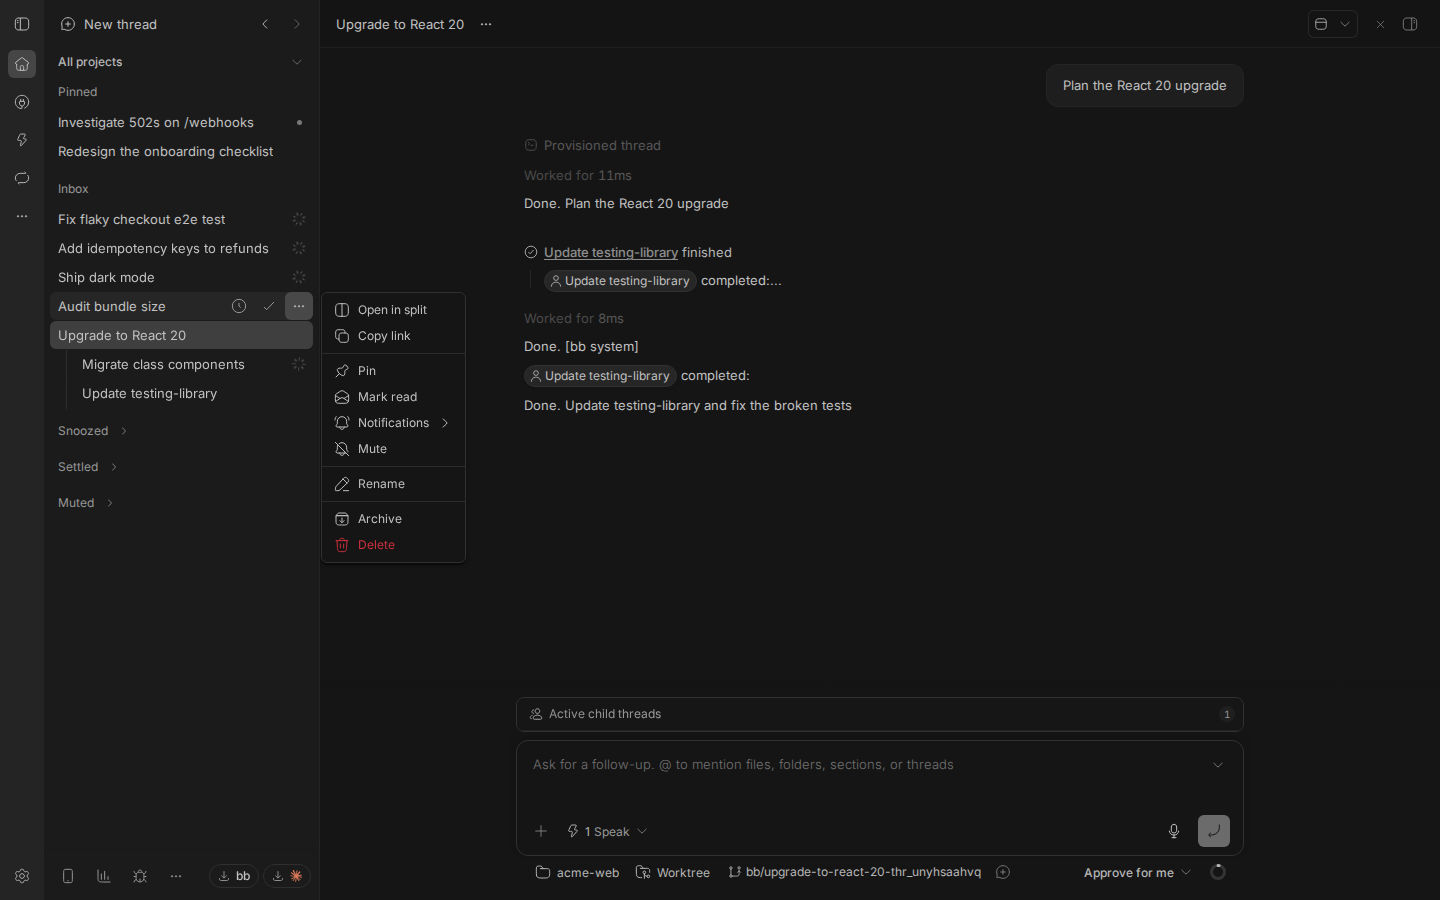Open the settings gear at bottom left
Image resolution: width=1440 pixels, height=900 pixels.
(22, 876)
